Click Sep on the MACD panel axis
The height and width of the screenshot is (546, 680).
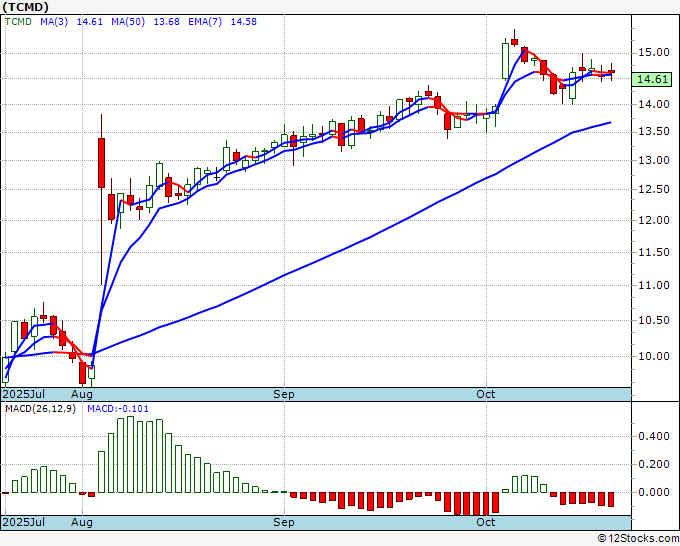tap(284, 523)
